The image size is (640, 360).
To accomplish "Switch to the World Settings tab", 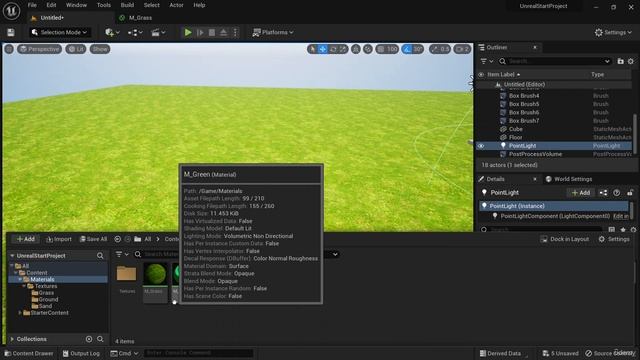I will [x=569, y=179].
